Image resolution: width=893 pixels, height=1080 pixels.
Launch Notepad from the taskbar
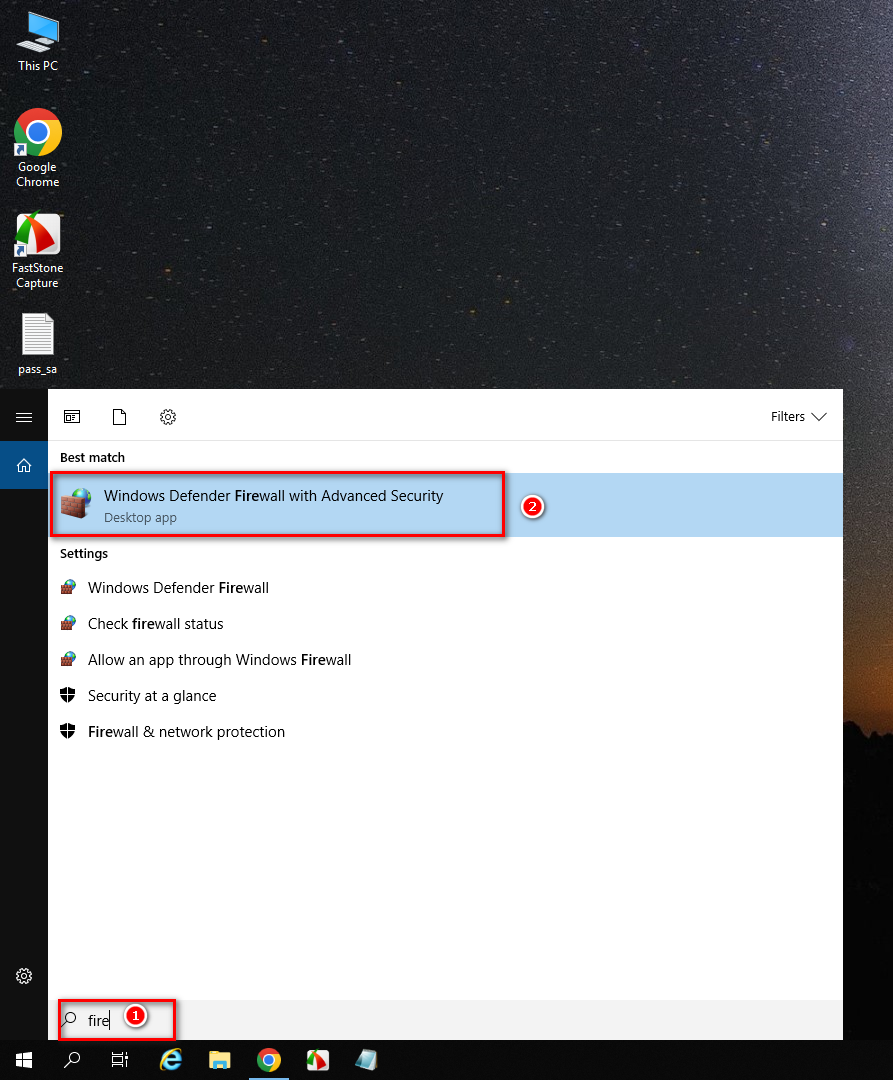pos(366,1060)
